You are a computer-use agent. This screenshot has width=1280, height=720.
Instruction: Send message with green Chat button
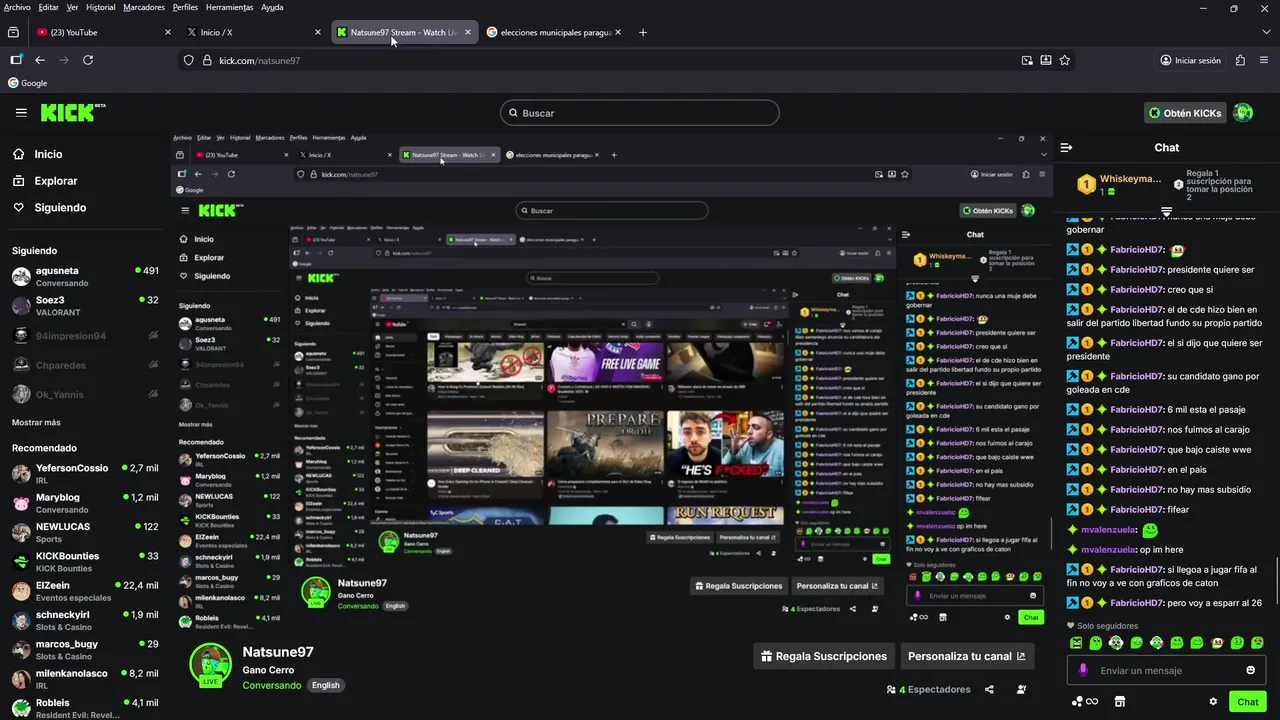click(1247, 702)
